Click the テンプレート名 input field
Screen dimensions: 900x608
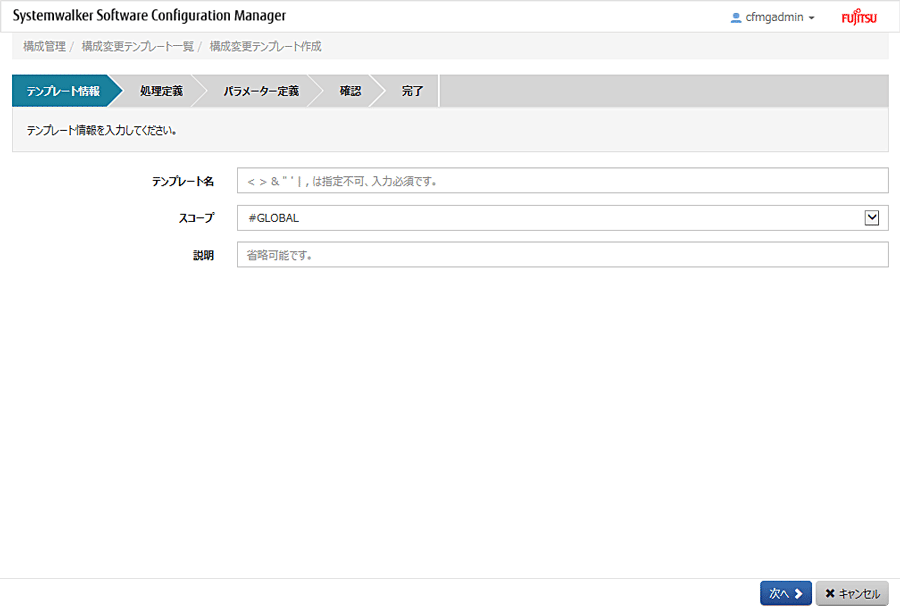pyautogui.click(x=562, y=181)
